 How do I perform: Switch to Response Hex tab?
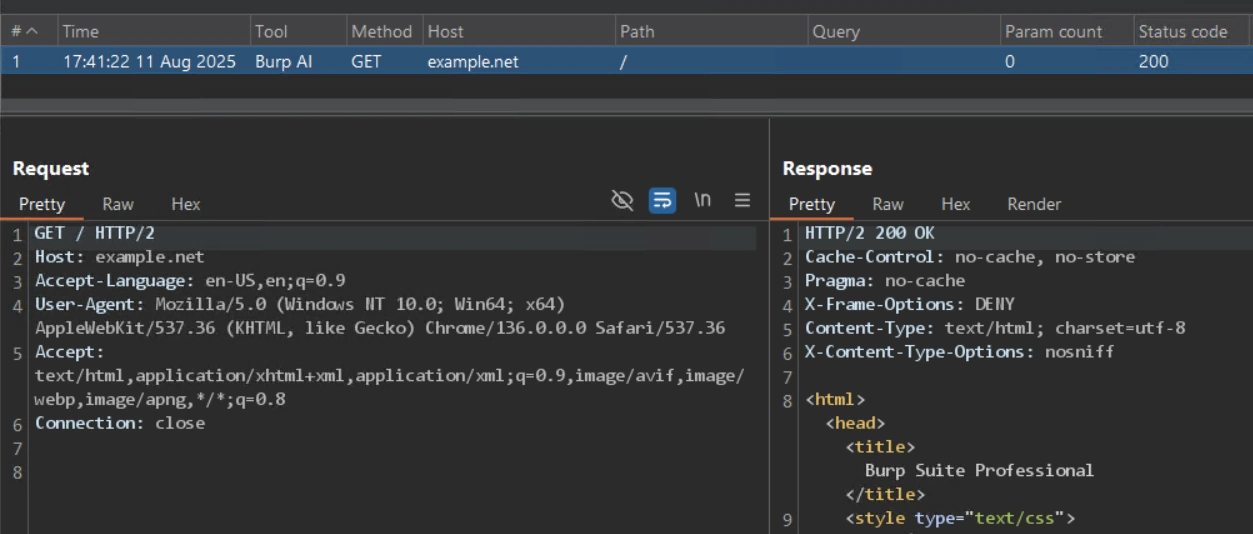pos(955,204)
